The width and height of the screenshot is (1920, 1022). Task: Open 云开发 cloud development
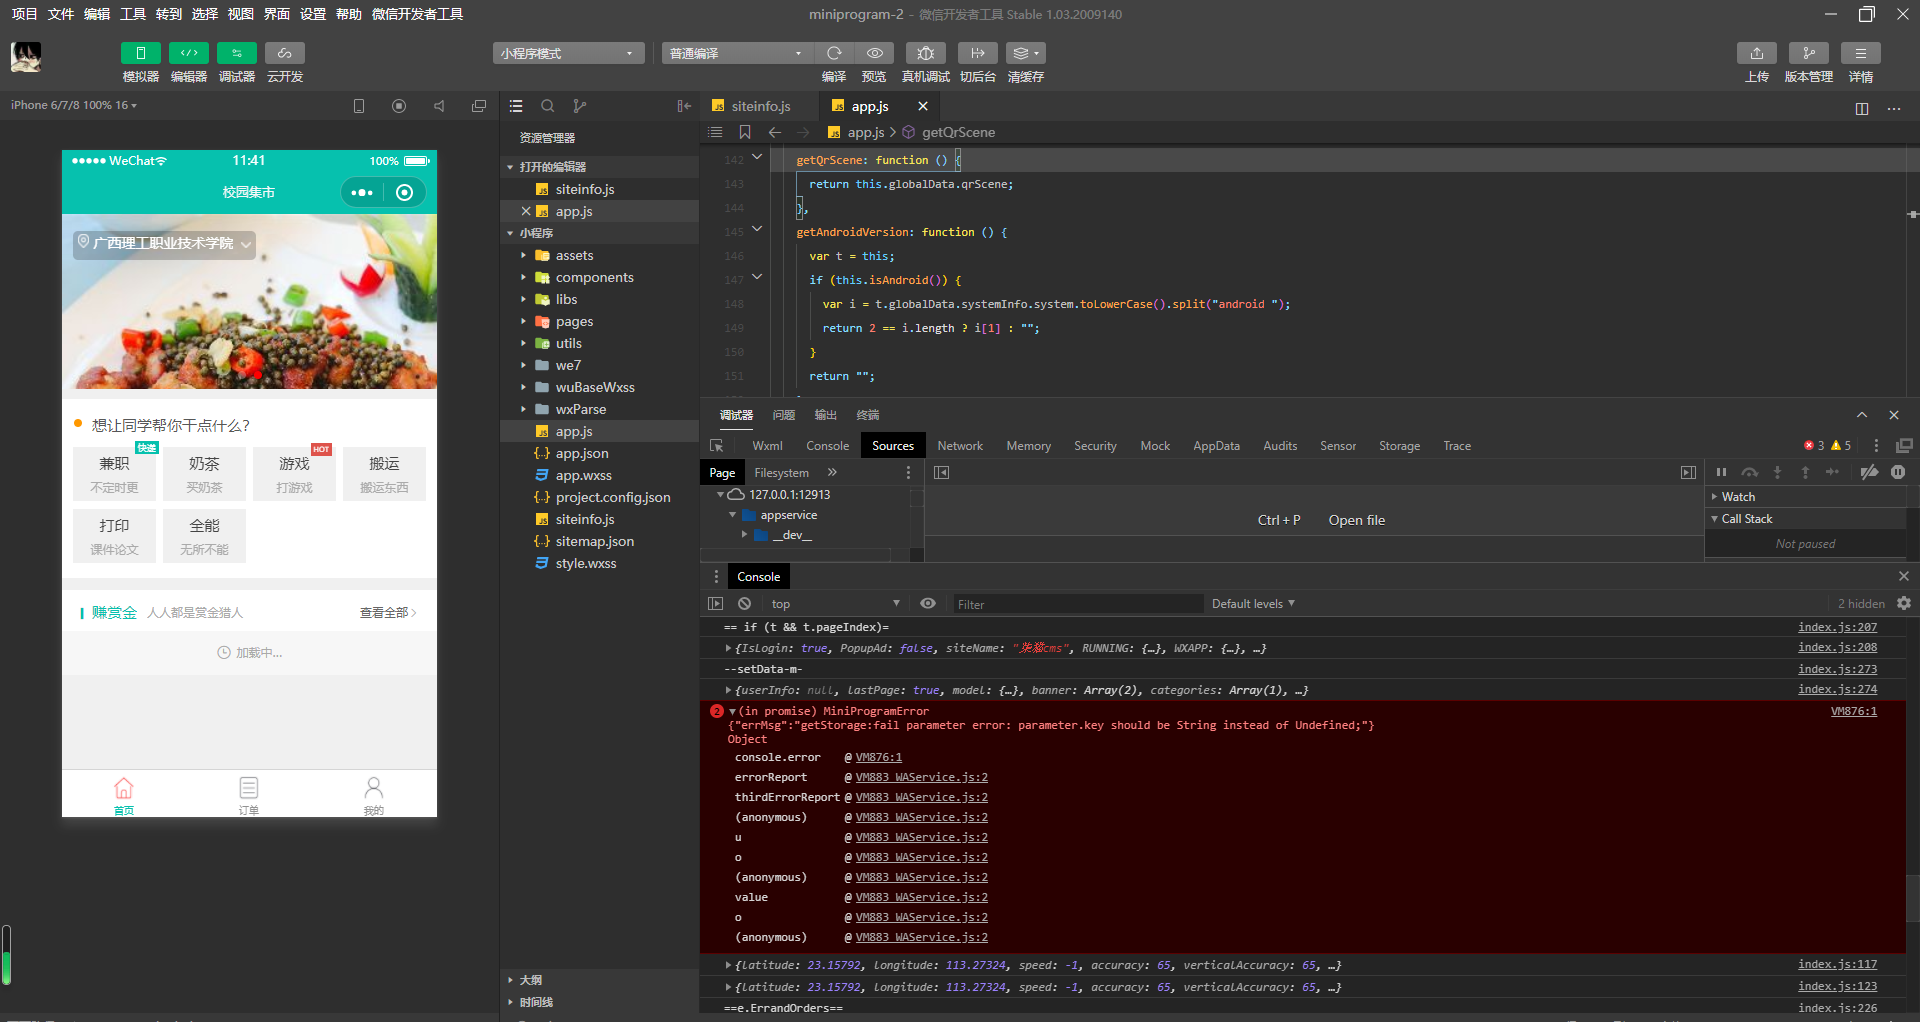click(285, 53)
